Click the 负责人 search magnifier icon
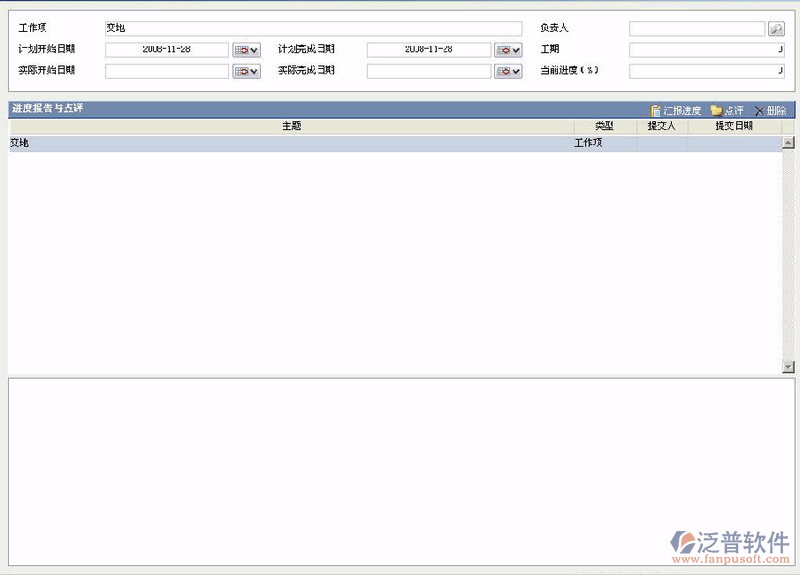 coord(776,29)
